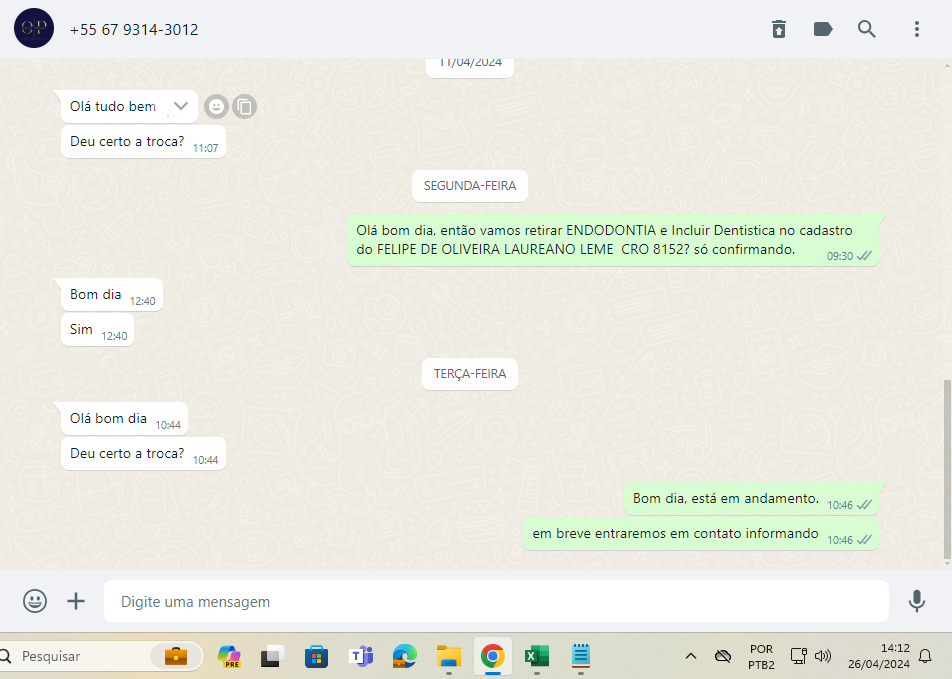This screenshot has height=679, width=952.
Task: Switch to Google Chrome on taskbar
Action: (492, 657)
